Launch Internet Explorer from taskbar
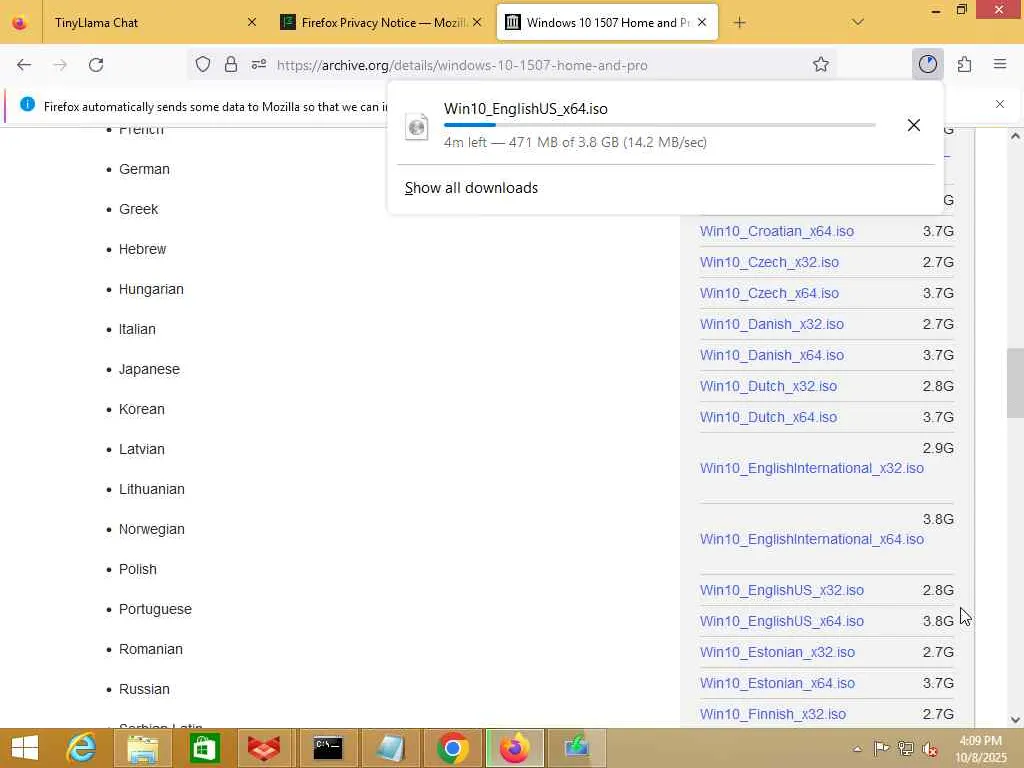The width and height of the screenshot is (1024, 768). (82, 748)
